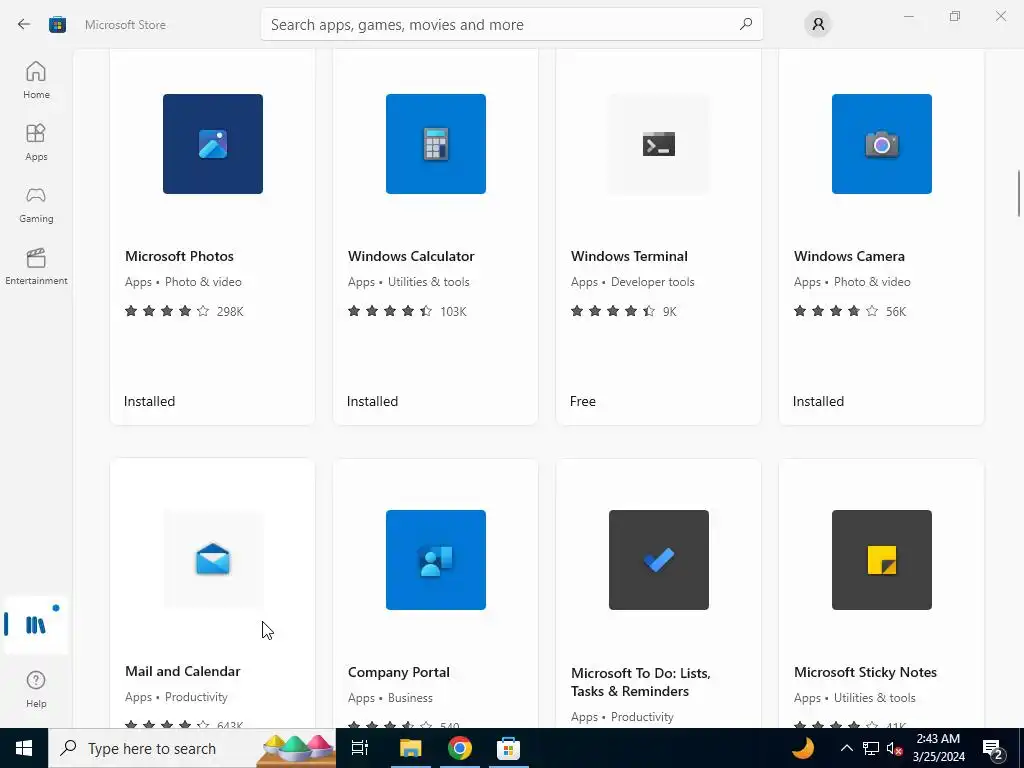Go back with the back arrow
The height and width of the screenshot is (768, 1024).
click(24, 25)
